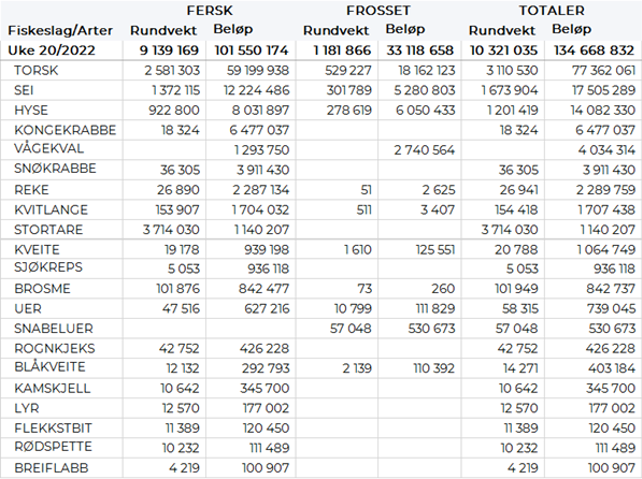
Task: Click the total Beløp value 134 668 832
Action: point(593,49)
